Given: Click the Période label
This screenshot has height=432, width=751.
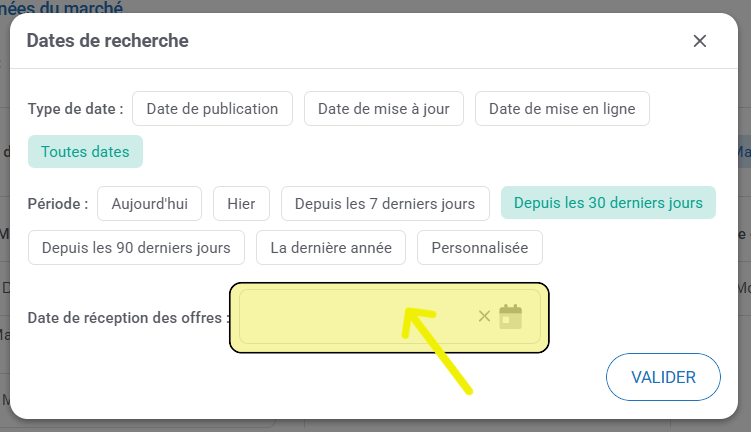Looking at the screenshot, I should [x=58, y=203].
